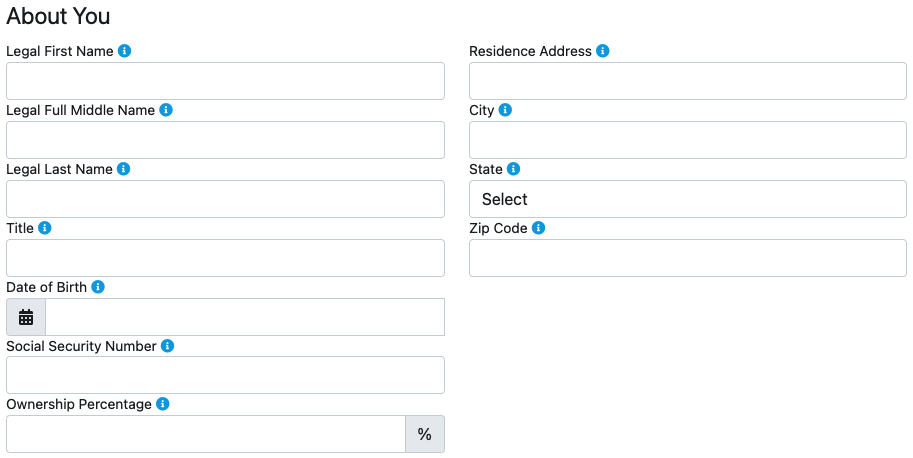913x458 pixels.
Task: Open the calendar date picker icon
Action: point(26,317)
